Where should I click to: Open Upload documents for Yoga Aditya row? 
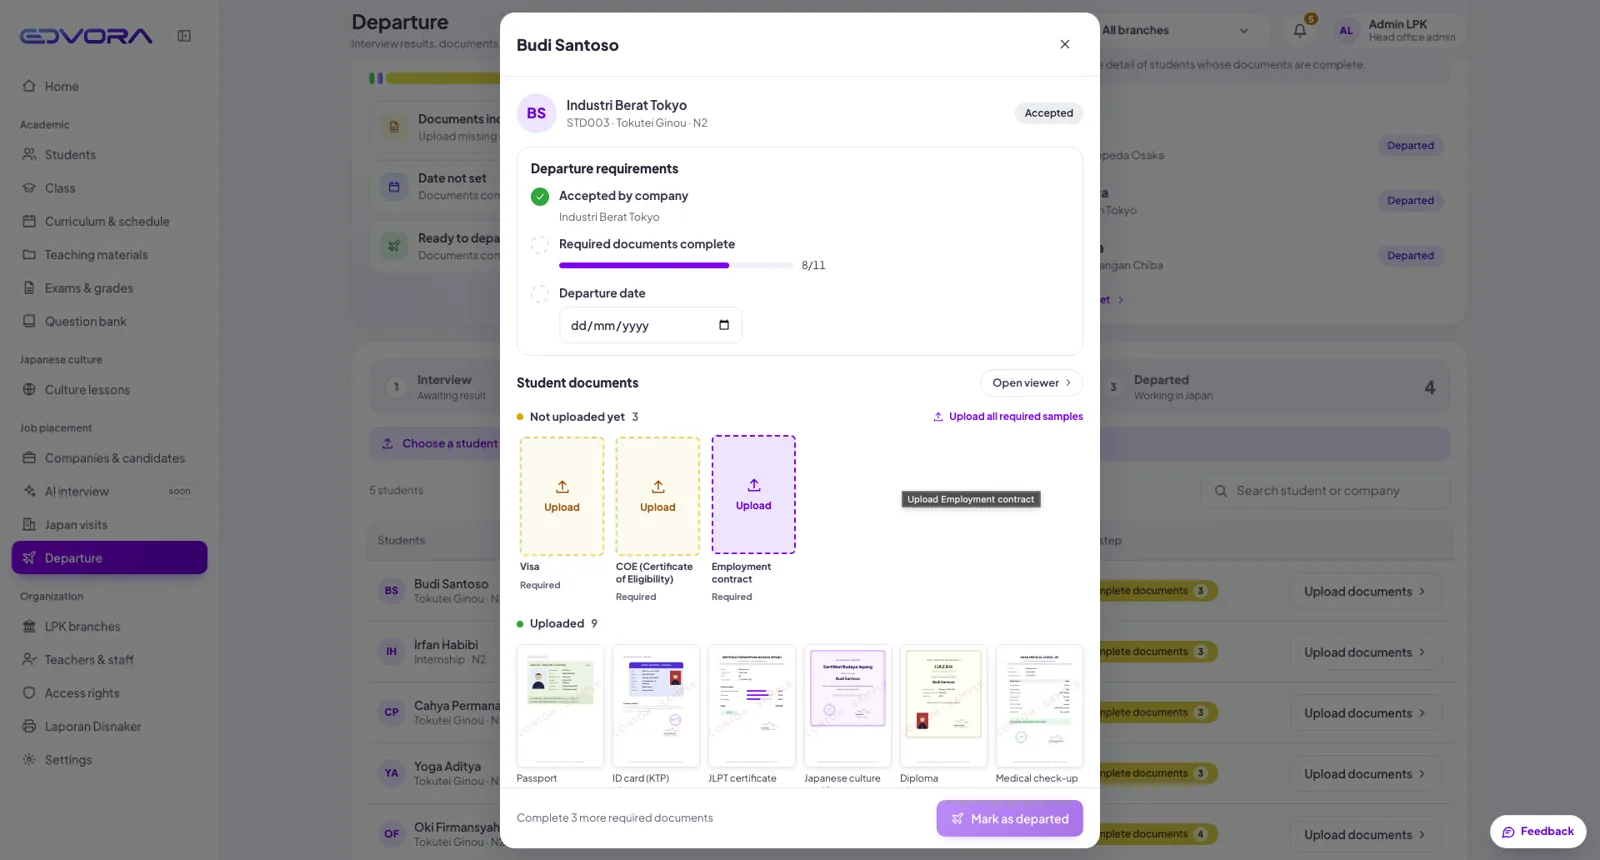click(1365, 774)
